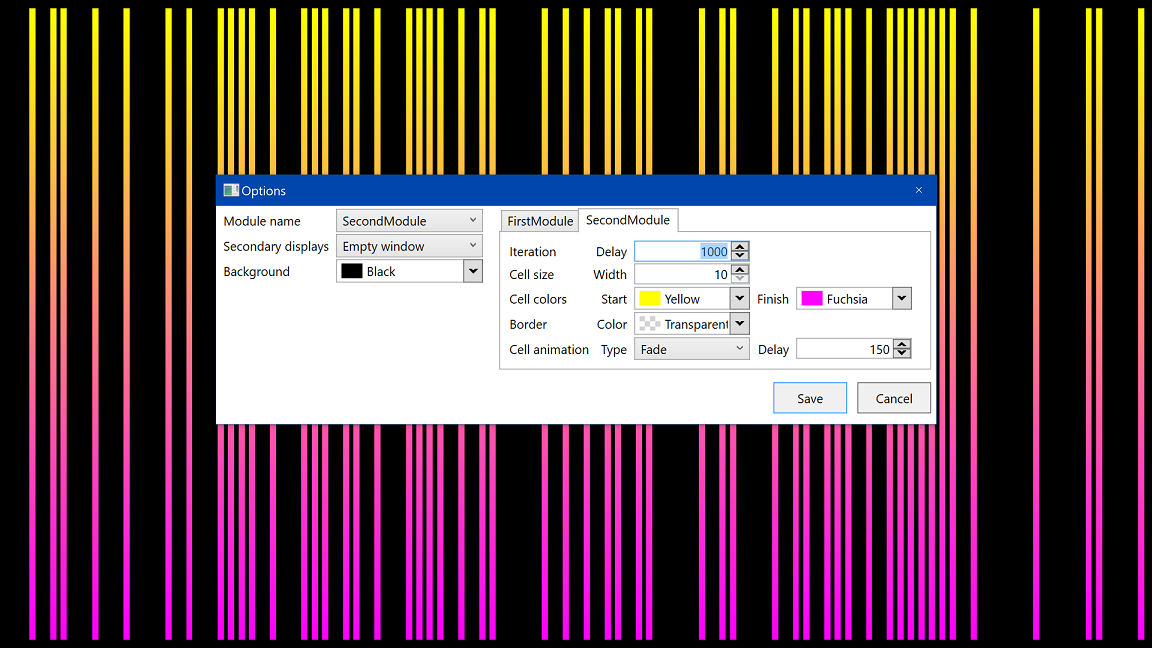The height and width of the screenshot is (648, 1152).
Task: Open the Module name dropdown
Action: pyautogui.click(x=409, y=220)
